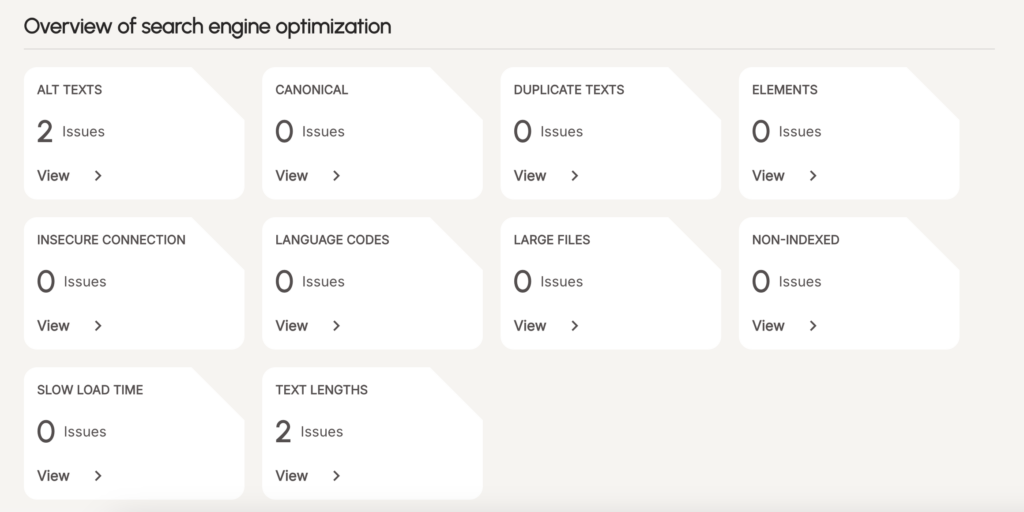Select the CANONICAL card title
1024x512 pixels.
(x=312, y=89)
